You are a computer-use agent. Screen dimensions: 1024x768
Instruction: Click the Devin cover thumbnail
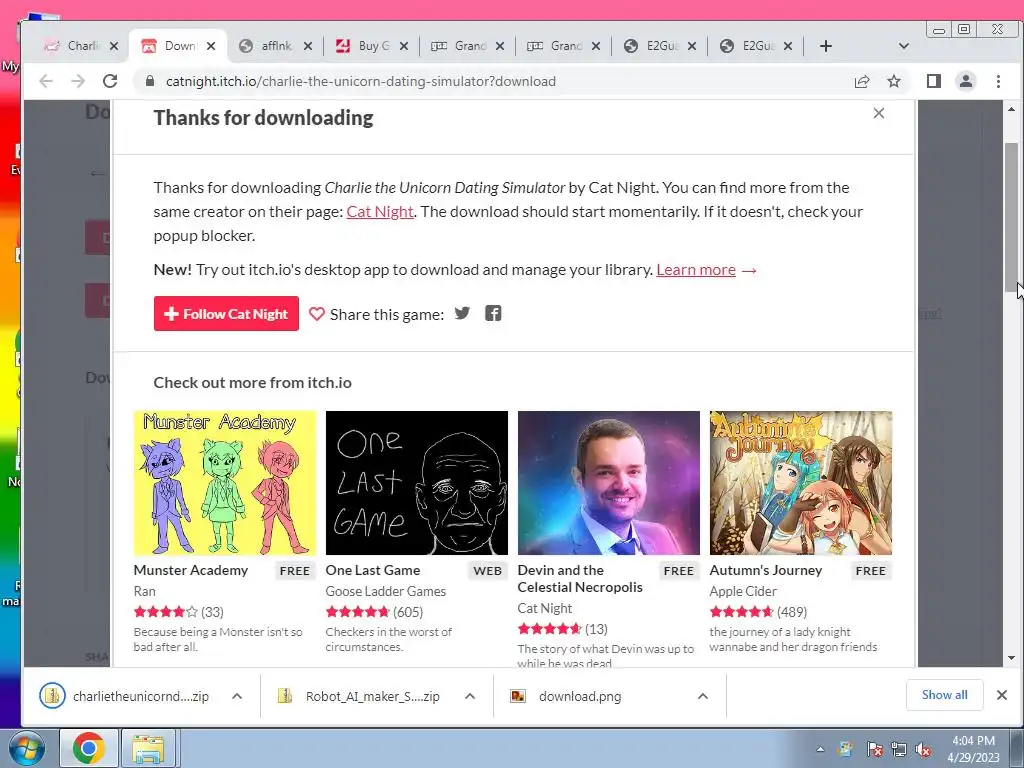[x=609, y=483]
